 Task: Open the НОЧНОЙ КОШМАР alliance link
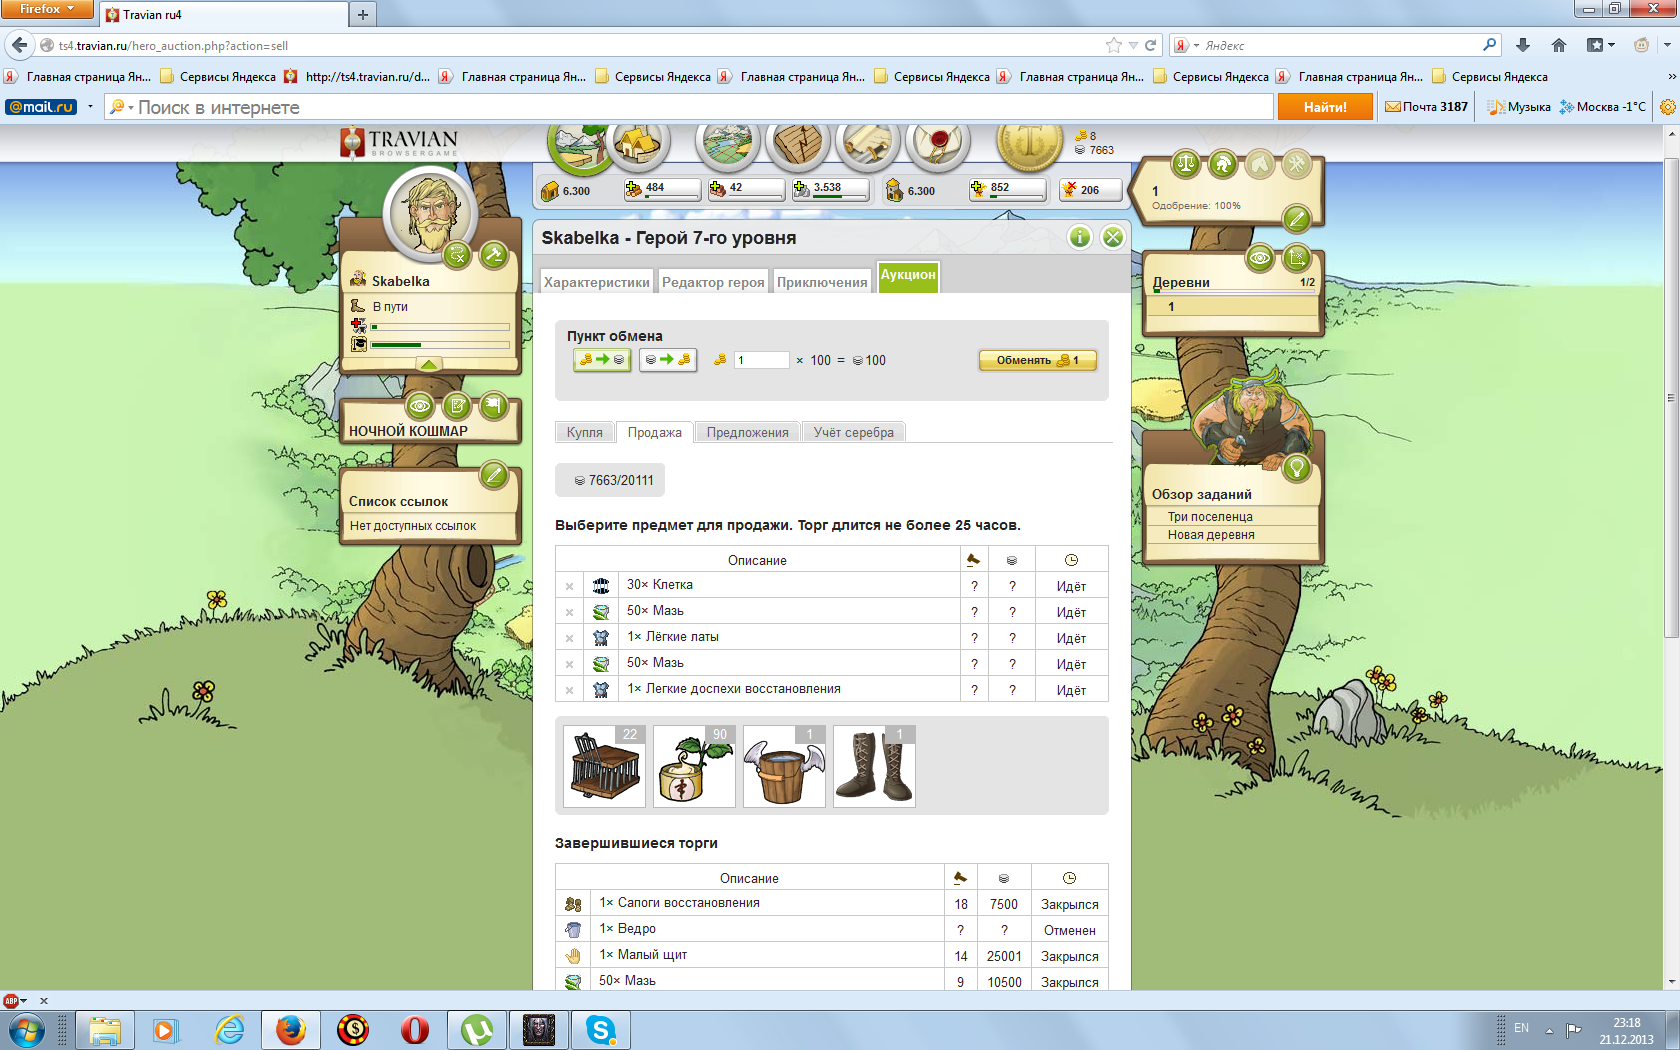(x=408, y=431)
